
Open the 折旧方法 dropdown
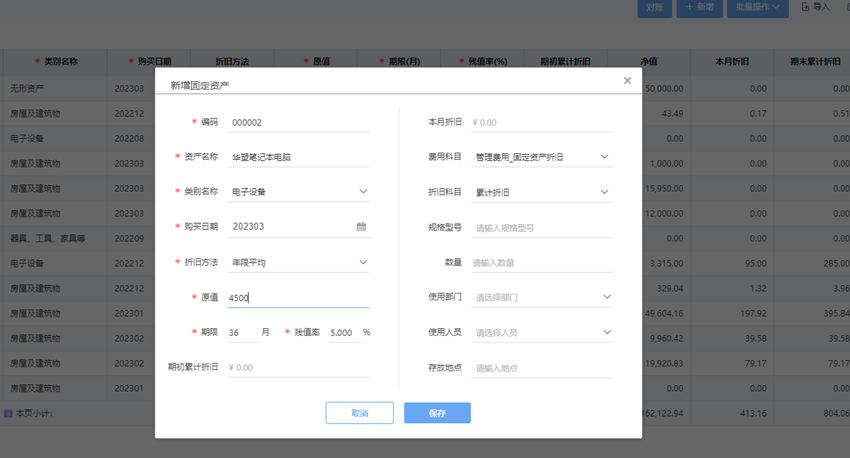362,263
